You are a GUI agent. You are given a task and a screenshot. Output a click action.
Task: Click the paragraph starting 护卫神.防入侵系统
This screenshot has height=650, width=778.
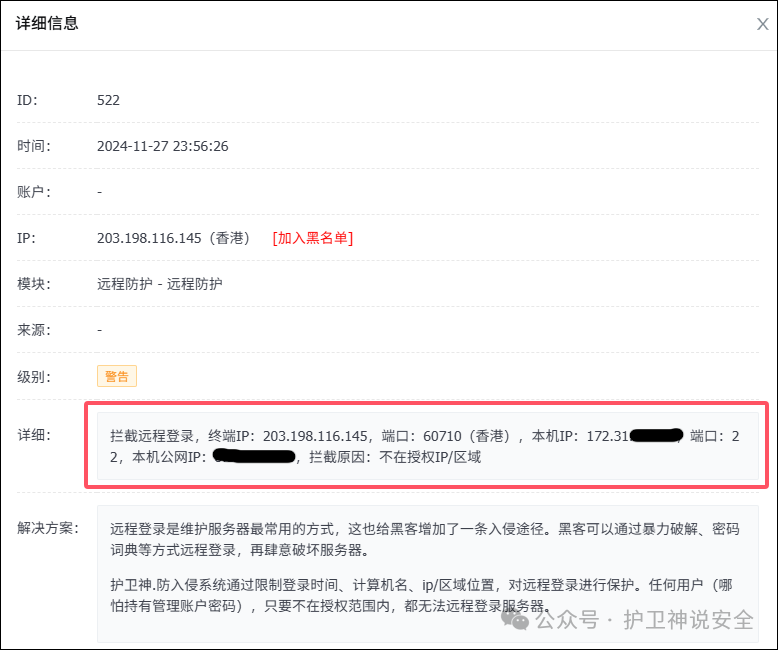(x=421, y=595)
